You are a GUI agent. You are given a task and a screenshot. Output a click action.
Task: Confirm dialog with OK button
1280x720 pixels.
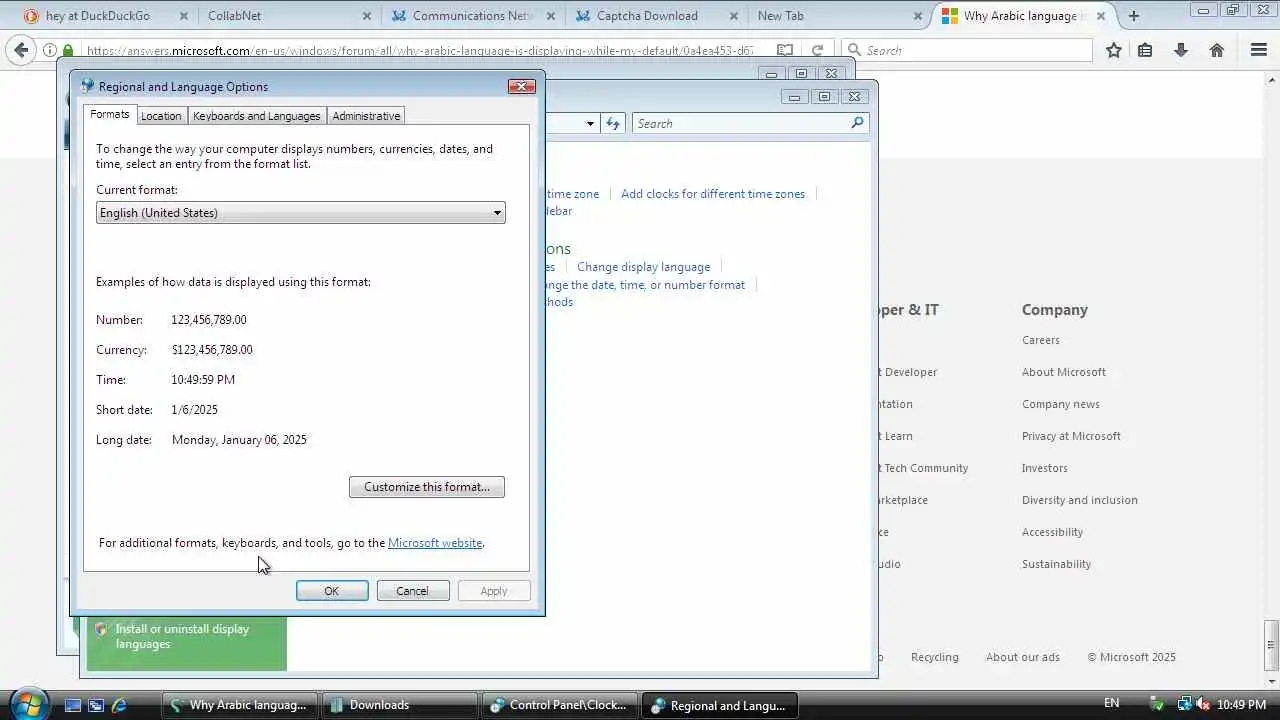(x=332, y=591)
